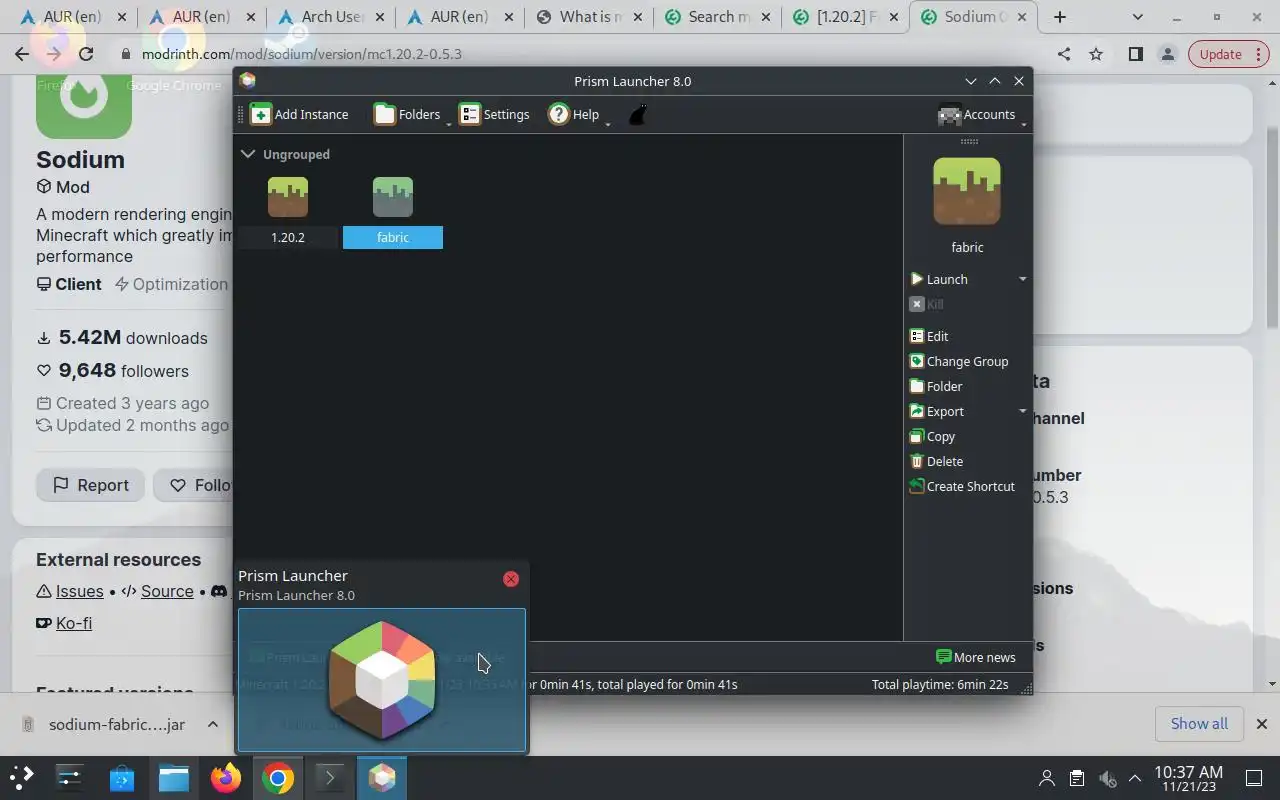This screenshot has width=1280, height=800.
Task: Click the Chrome Update button
Action: pos(1228,54)
